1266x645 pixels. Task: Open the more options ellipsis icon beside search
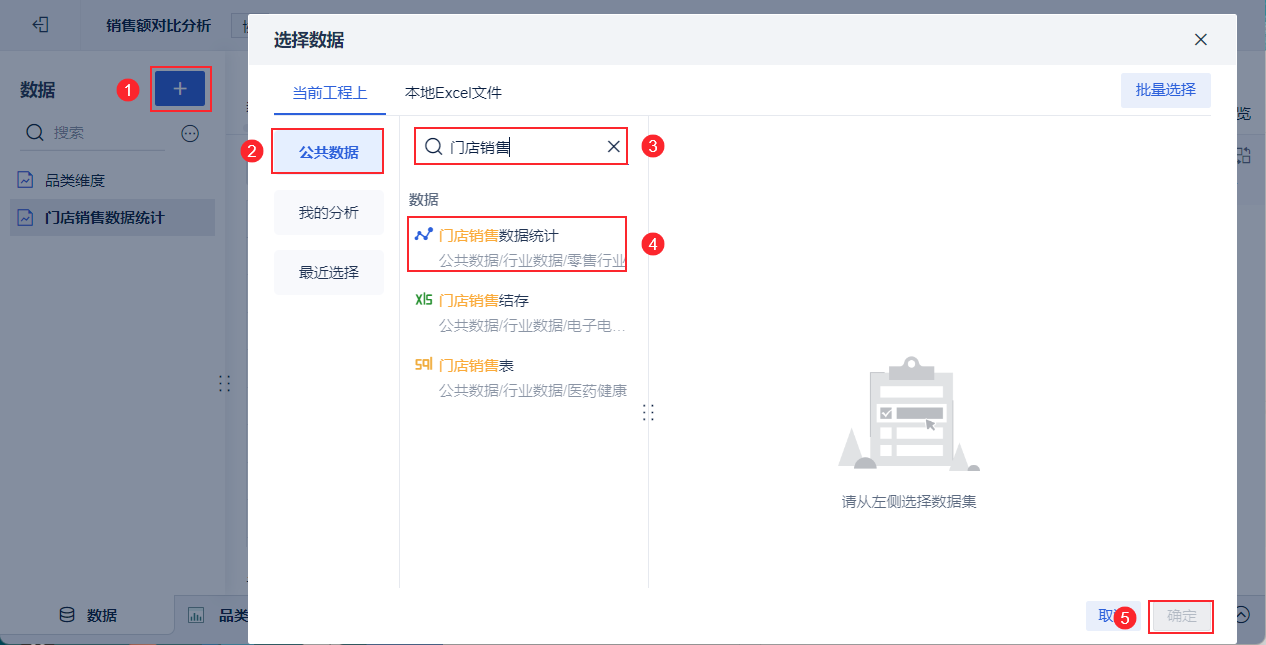[190, 133]
